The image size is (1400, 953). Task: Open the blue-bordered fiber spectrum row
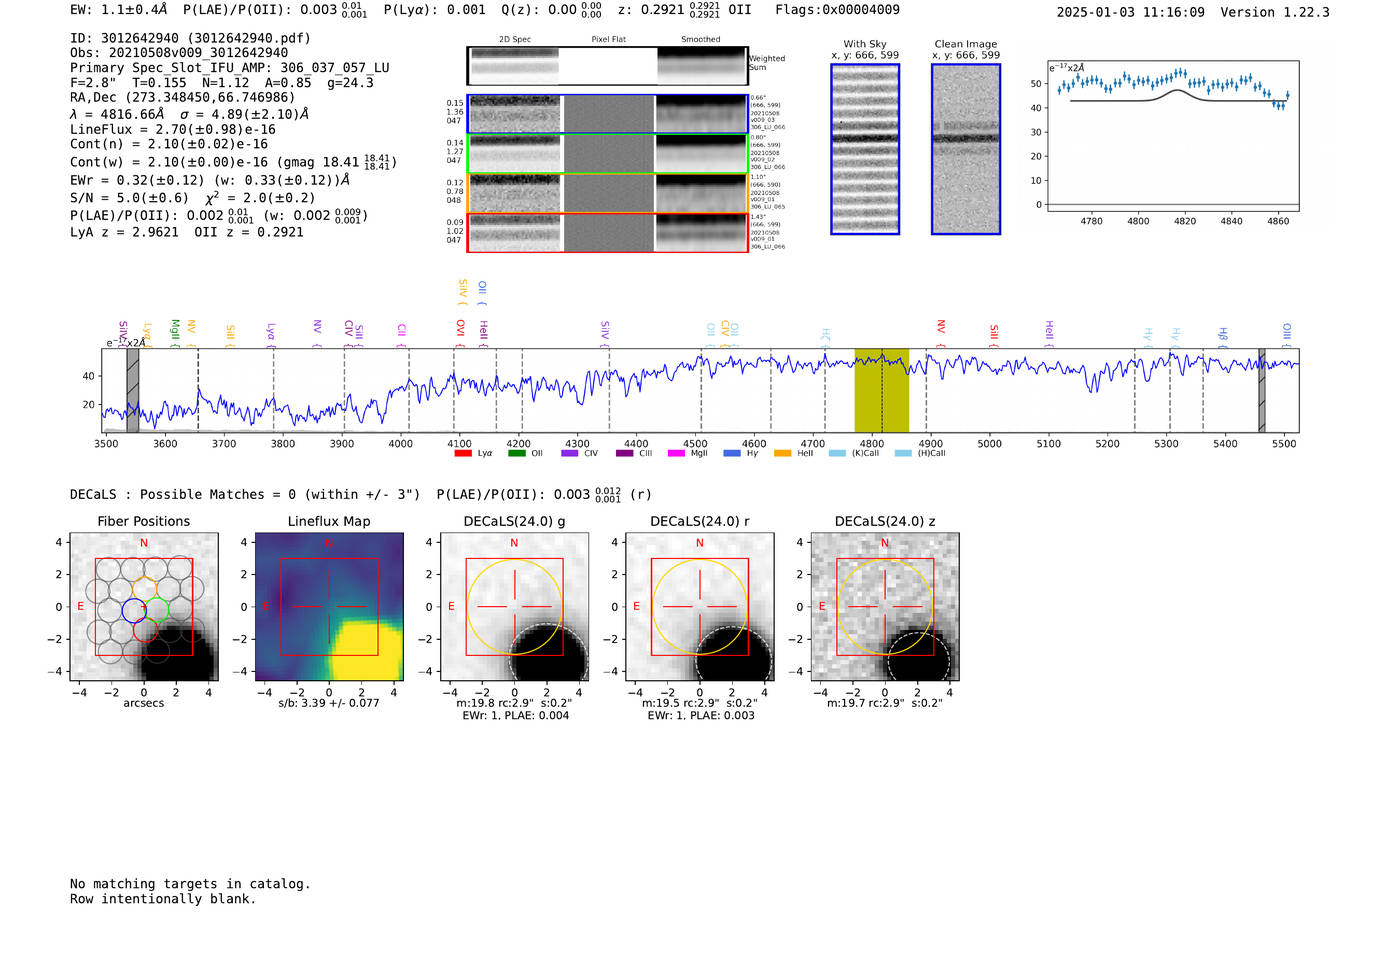point(607,114)
